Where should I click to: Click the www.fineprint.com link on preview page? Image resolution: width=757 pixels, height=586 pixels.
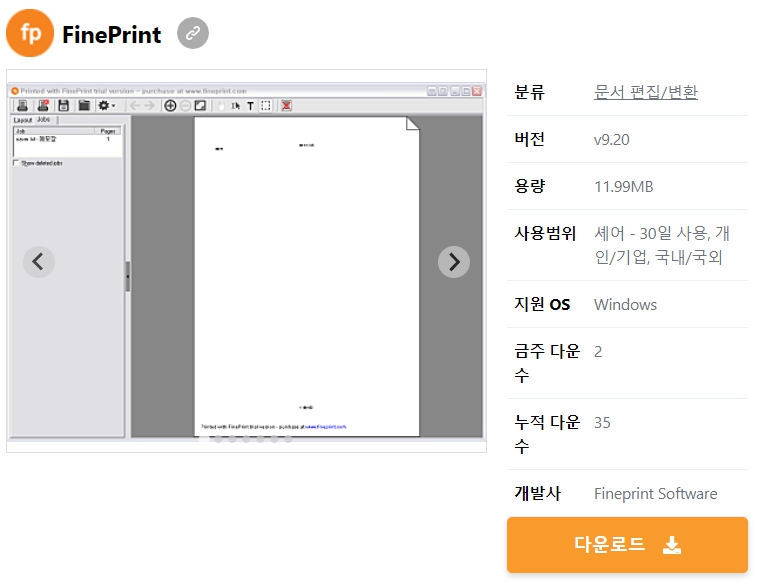[x=325, y=427]
